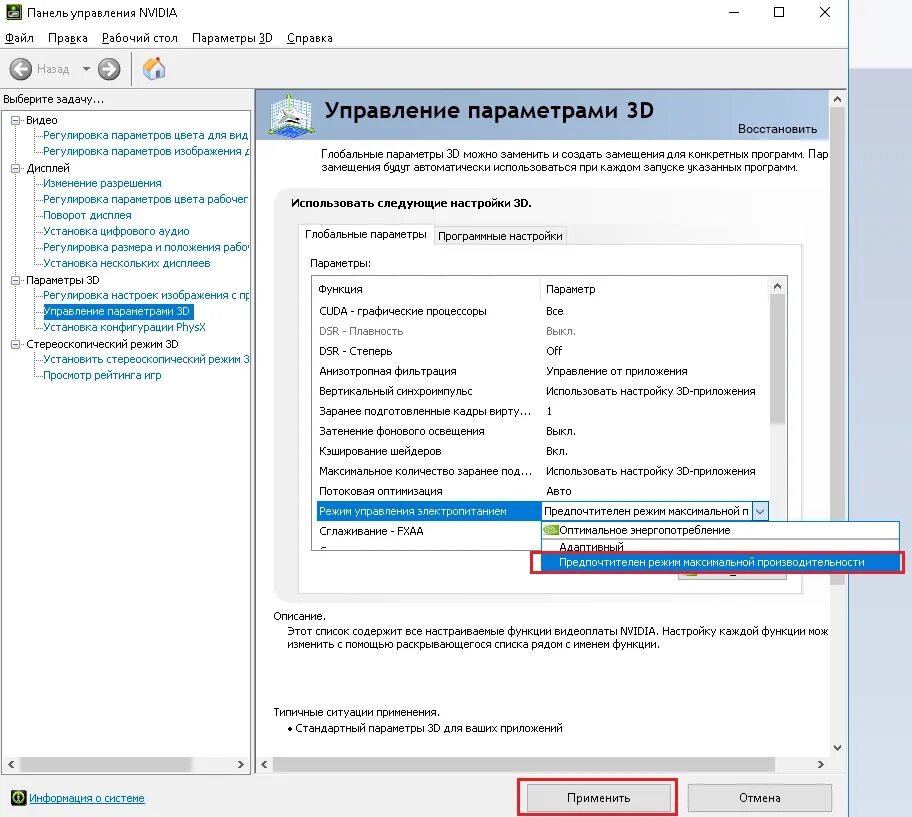Image resolution: width=912 pixels, height=817 pixels.
Task: Collapse Стереоскопический режим 3D node
Action: pos(15,344)
